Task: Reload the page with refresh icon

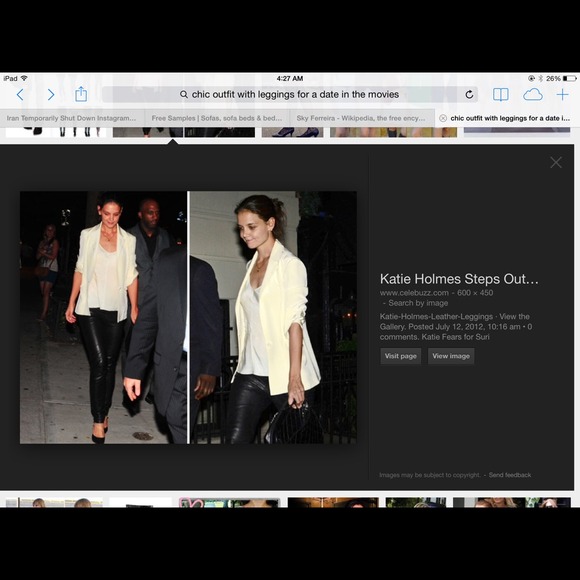Action: tap(469, 95)
